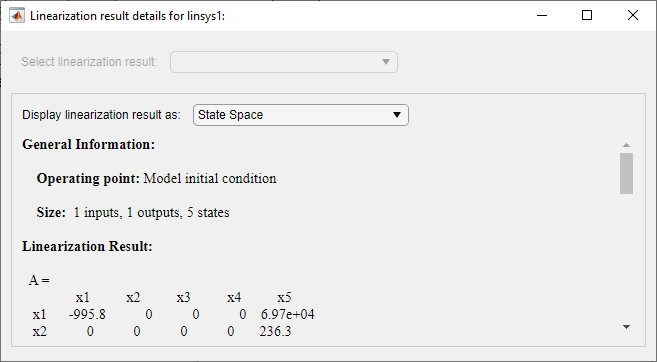Click the 236.3 value in row x2
The image size is (657, 362).
(275, 331)
